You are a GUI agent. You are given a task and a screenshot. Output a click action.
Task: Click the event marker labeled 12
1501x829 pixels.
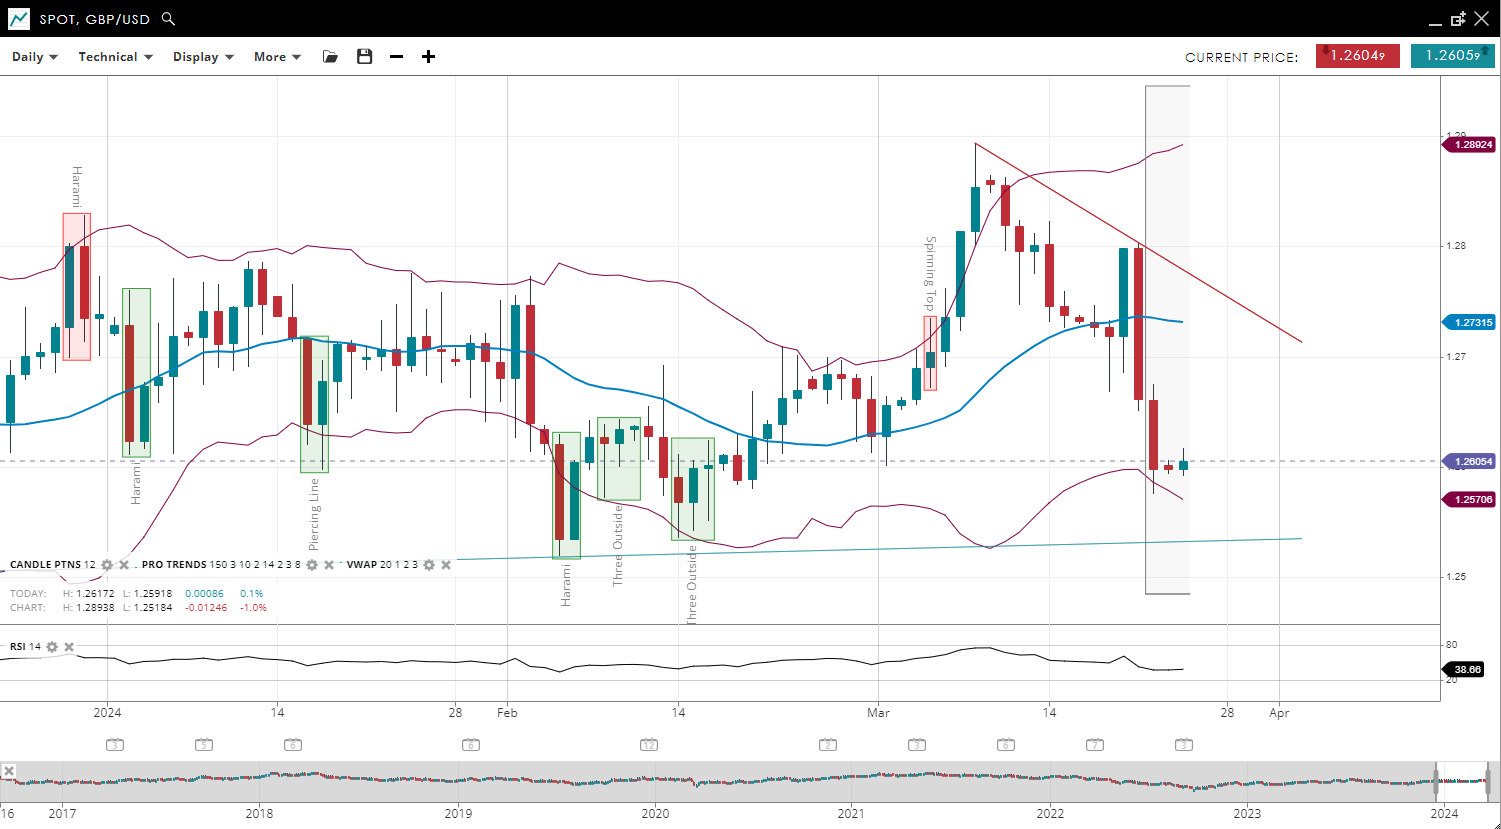click(648, 745)
